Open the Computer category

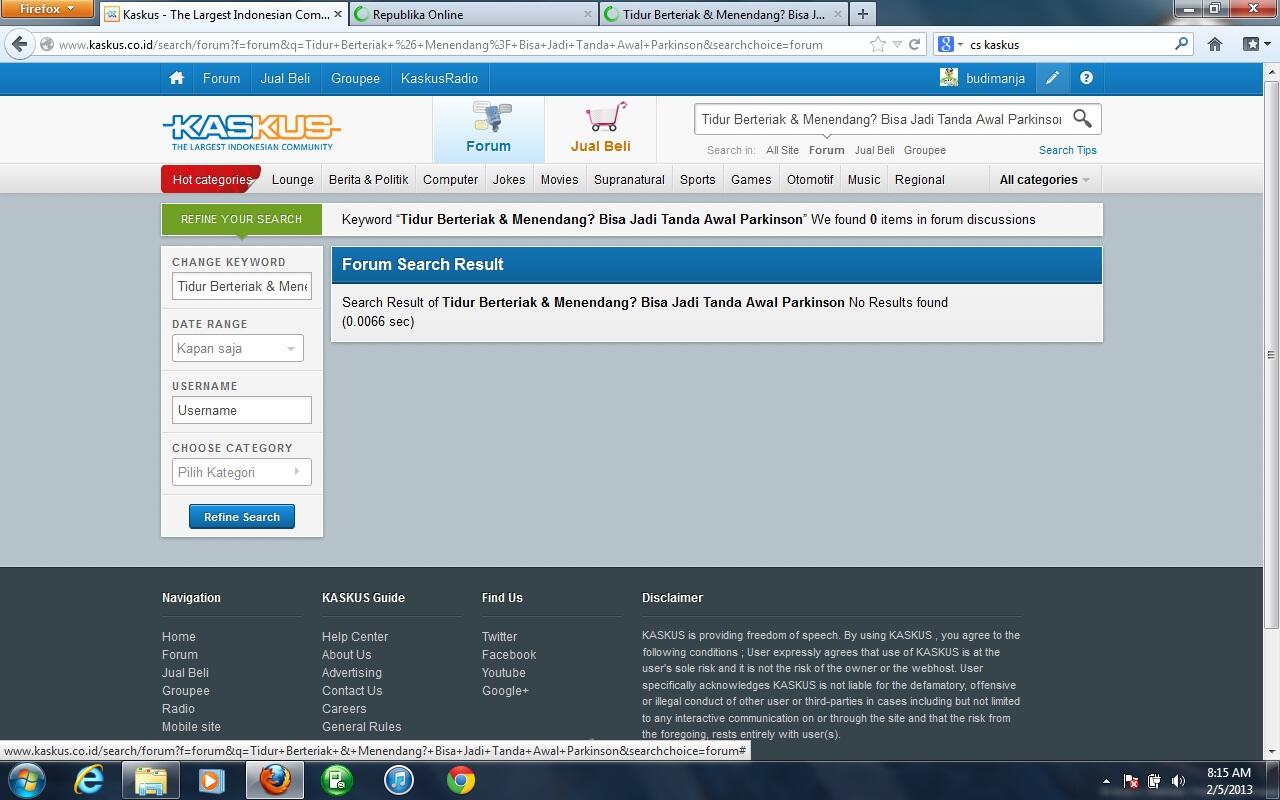(450, 180)
